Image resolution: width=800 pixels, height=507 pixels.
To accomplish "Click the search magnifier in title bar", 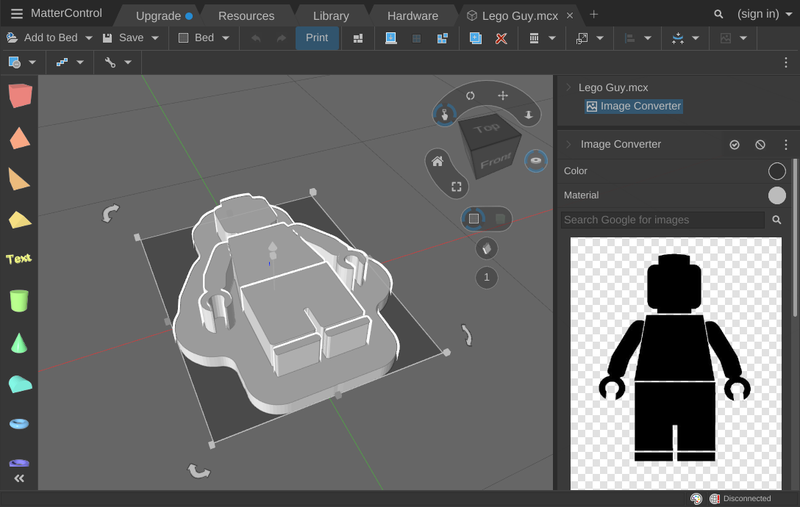I will click(x=718, y=14).
